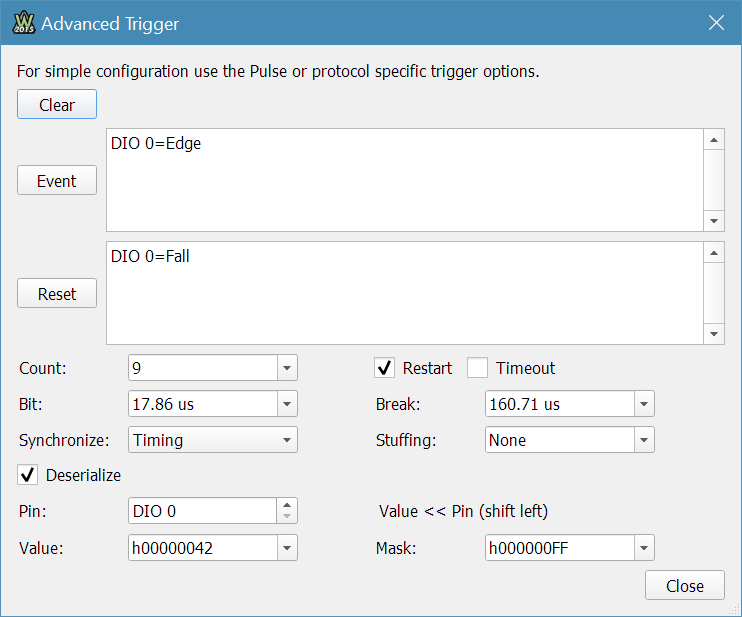Open the Count dropdown
Screen dimensions: 742x617
coord(287,368)
